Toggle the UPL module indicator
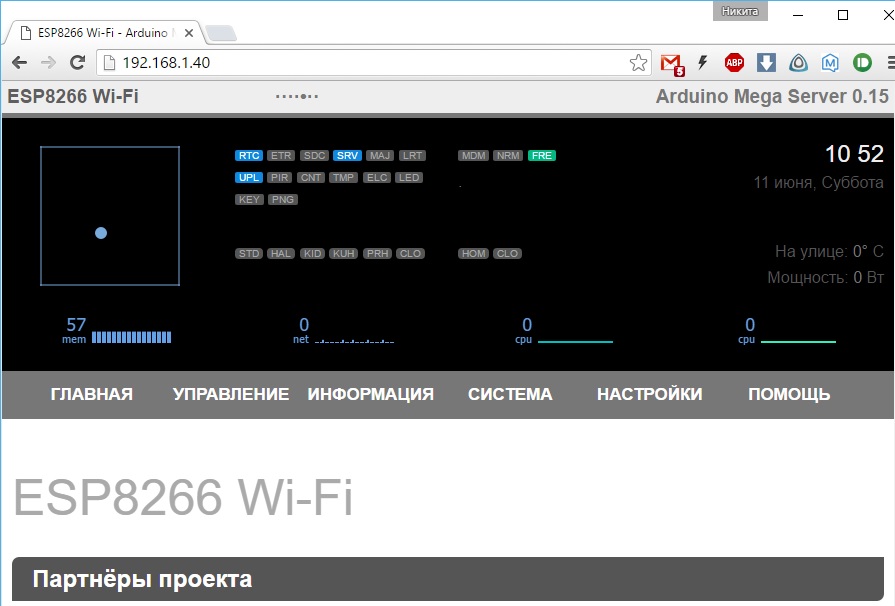The image size is (895, 606). [249, 177]
